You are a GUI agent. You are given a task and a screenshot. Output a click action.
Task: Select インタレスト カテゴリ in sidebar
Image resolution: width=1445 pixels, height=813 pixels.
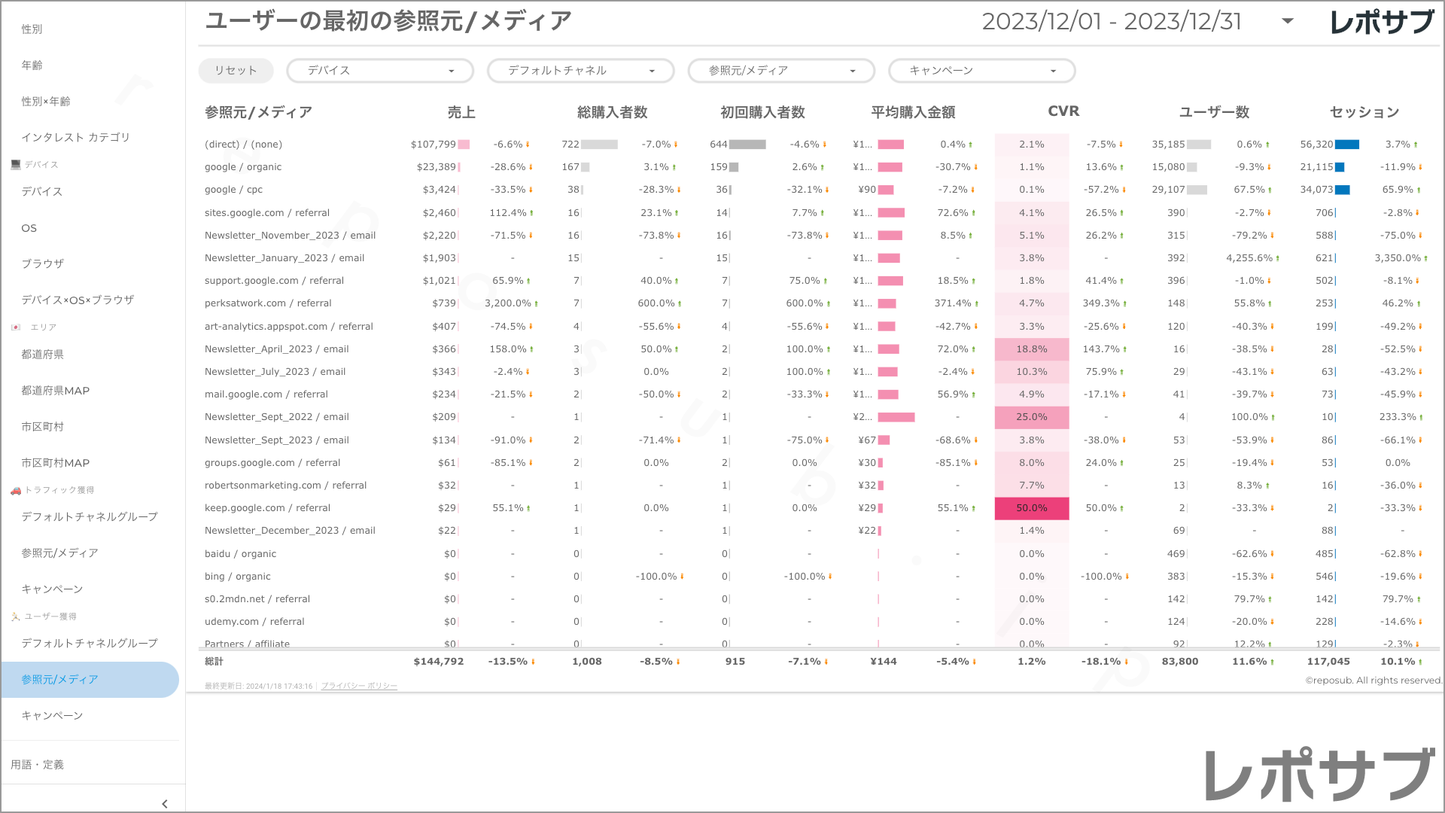point(76,137)
